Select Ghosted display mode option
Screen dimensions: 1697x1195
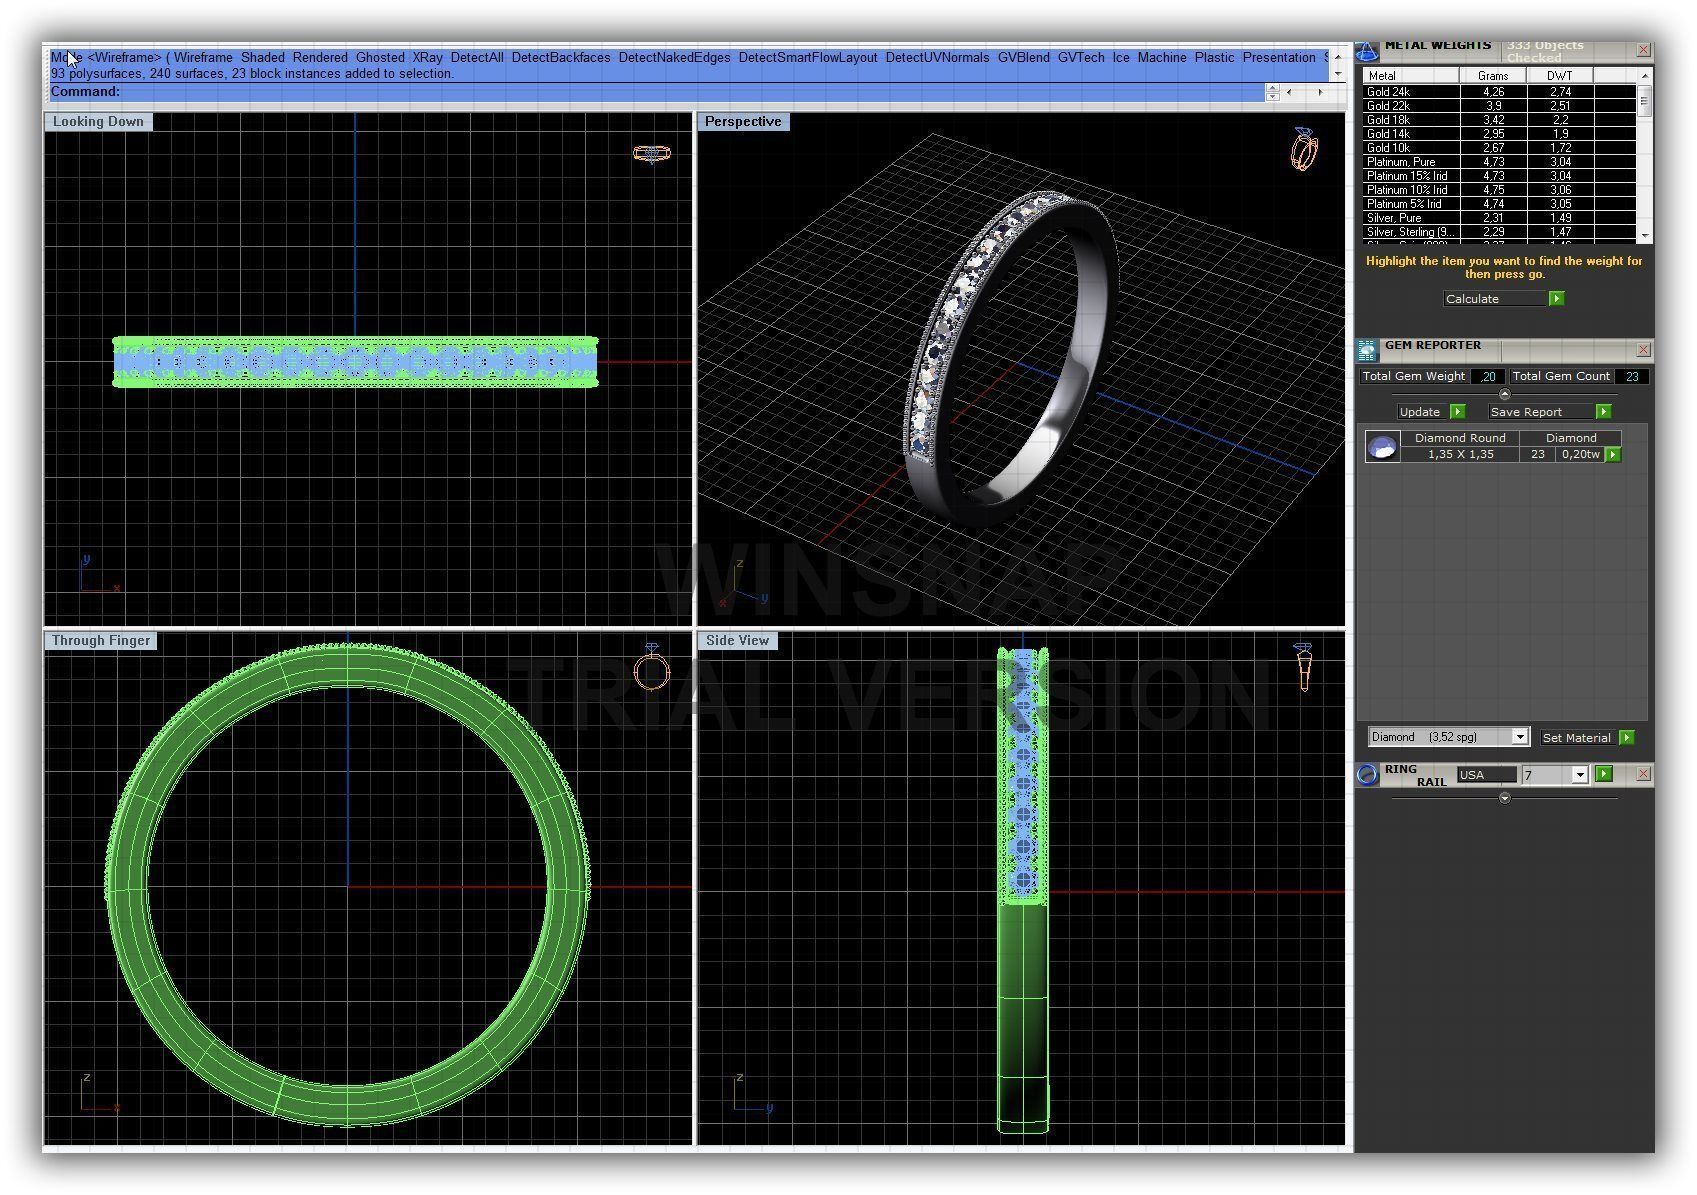pos(380,58)
